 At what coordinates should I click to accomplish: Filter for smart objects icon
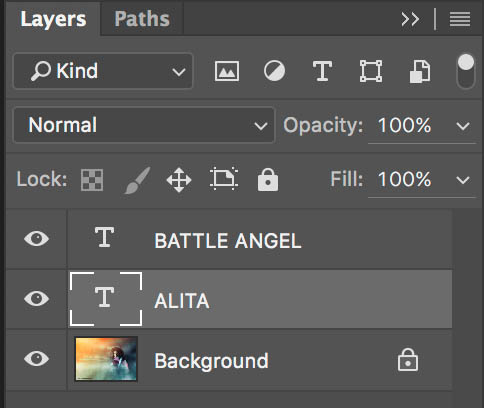(x=420, y=71)
